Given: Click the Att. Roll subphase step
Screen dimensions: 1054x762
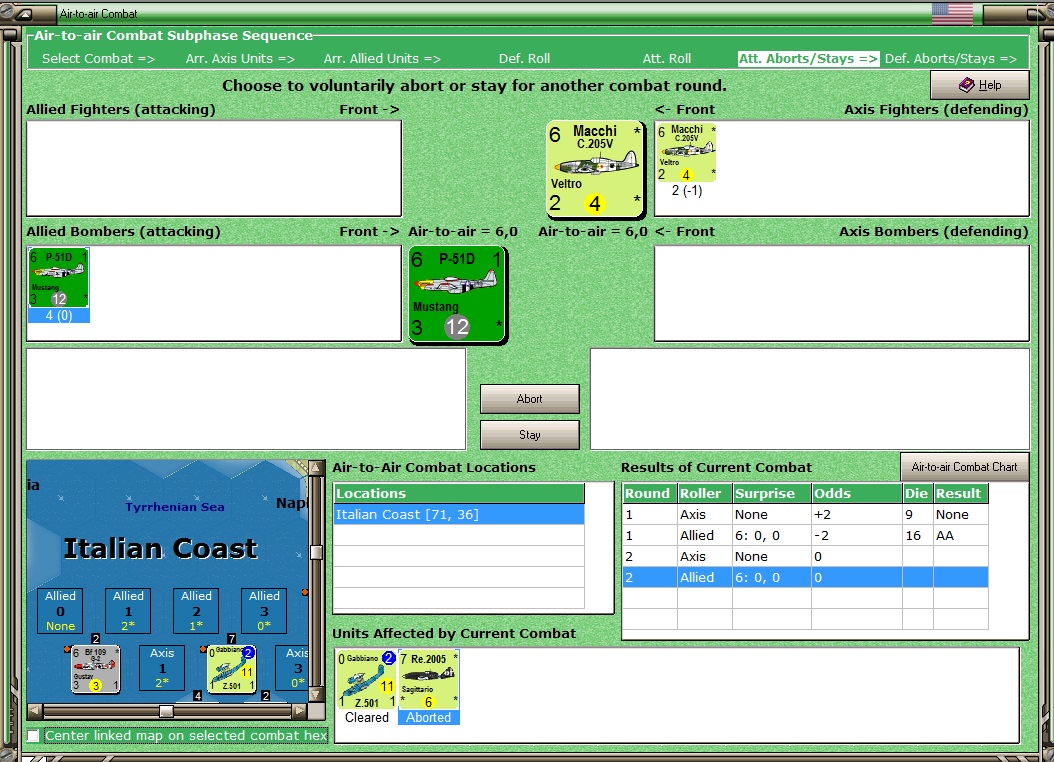Looking at the screenshot, I should point(667,58).
